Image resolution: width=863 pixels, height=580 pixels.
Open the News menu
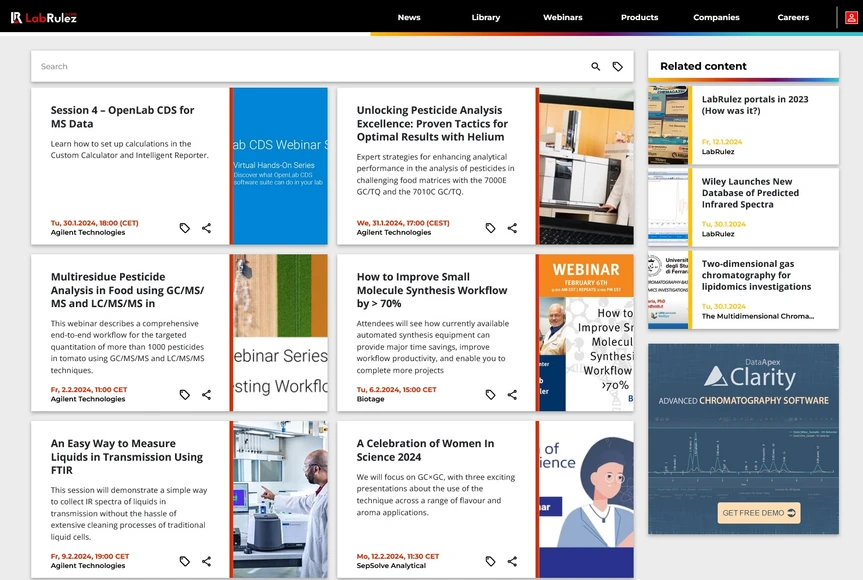409,18
